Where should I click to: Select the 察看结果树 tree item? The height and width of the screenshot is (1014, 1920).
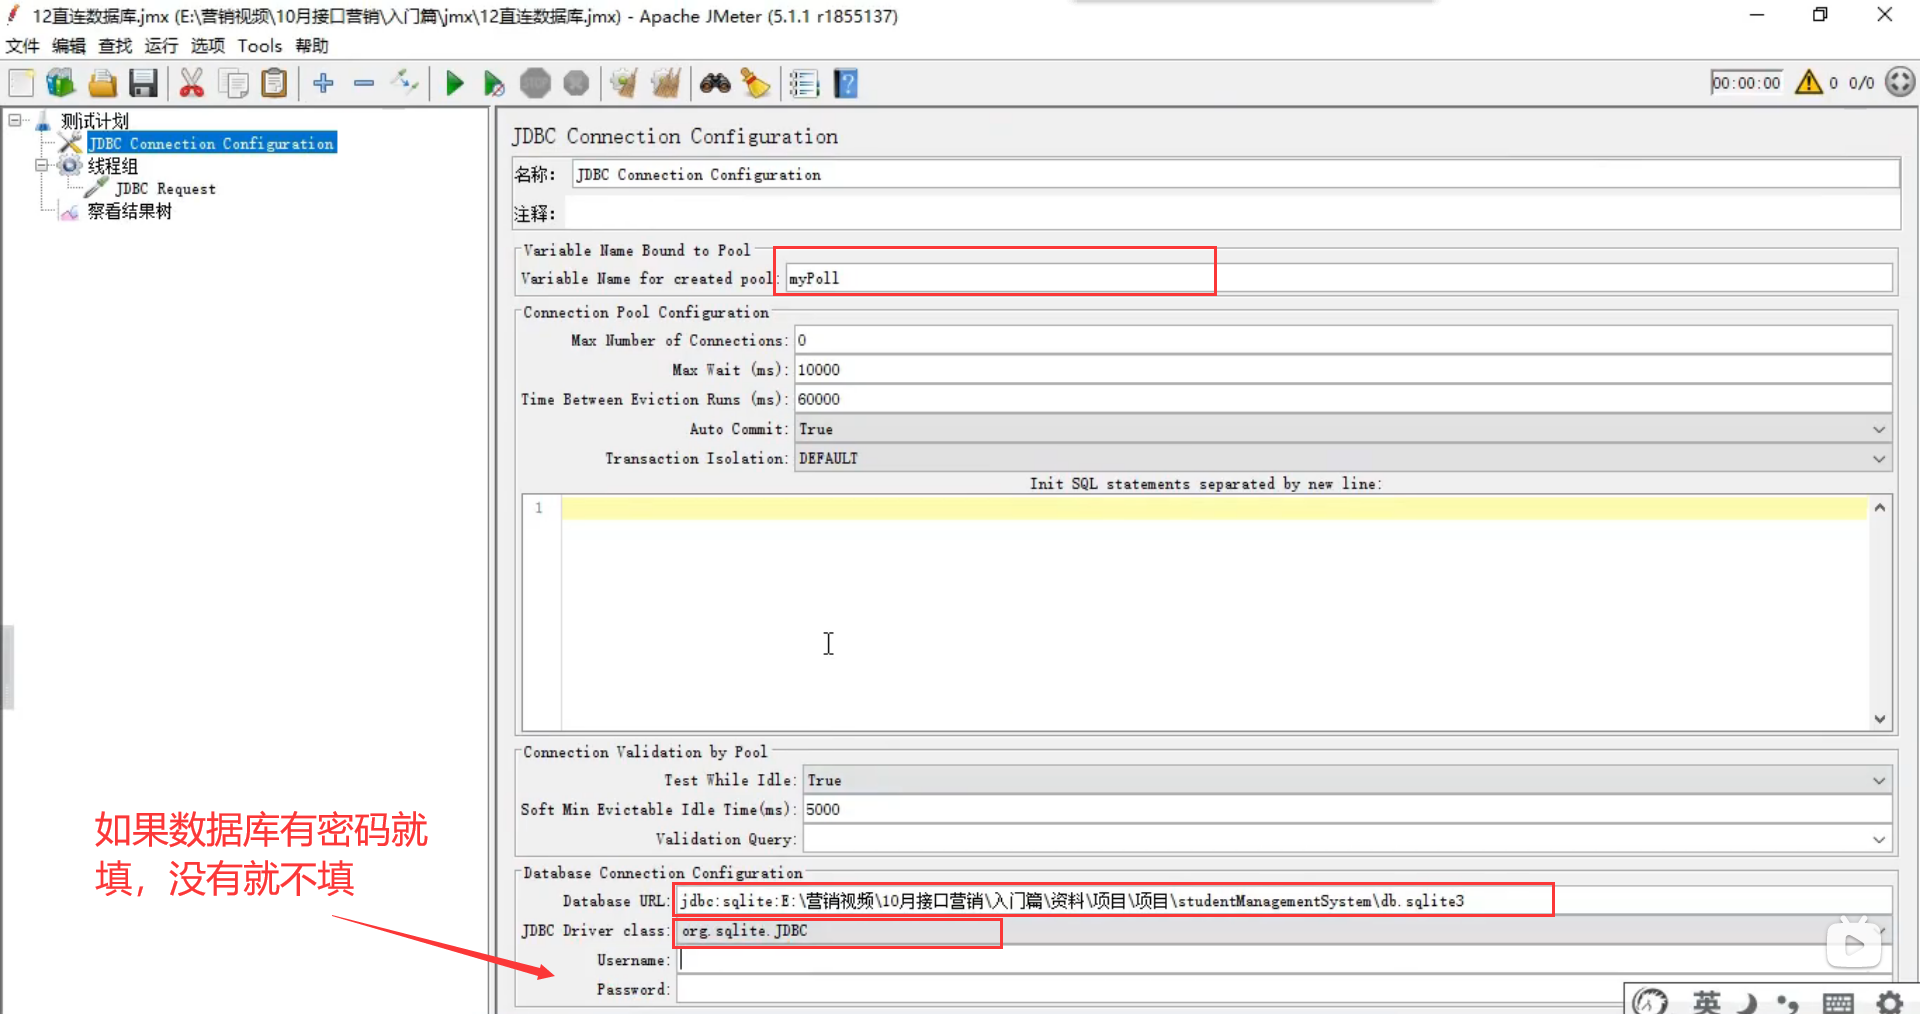129,211
